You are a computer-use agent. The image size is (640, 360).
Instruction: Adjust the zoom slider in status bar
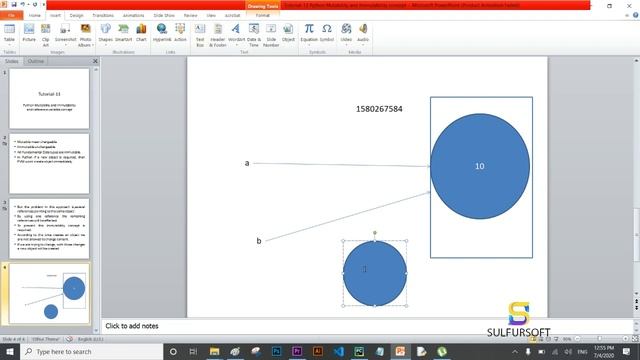(600, 339)
